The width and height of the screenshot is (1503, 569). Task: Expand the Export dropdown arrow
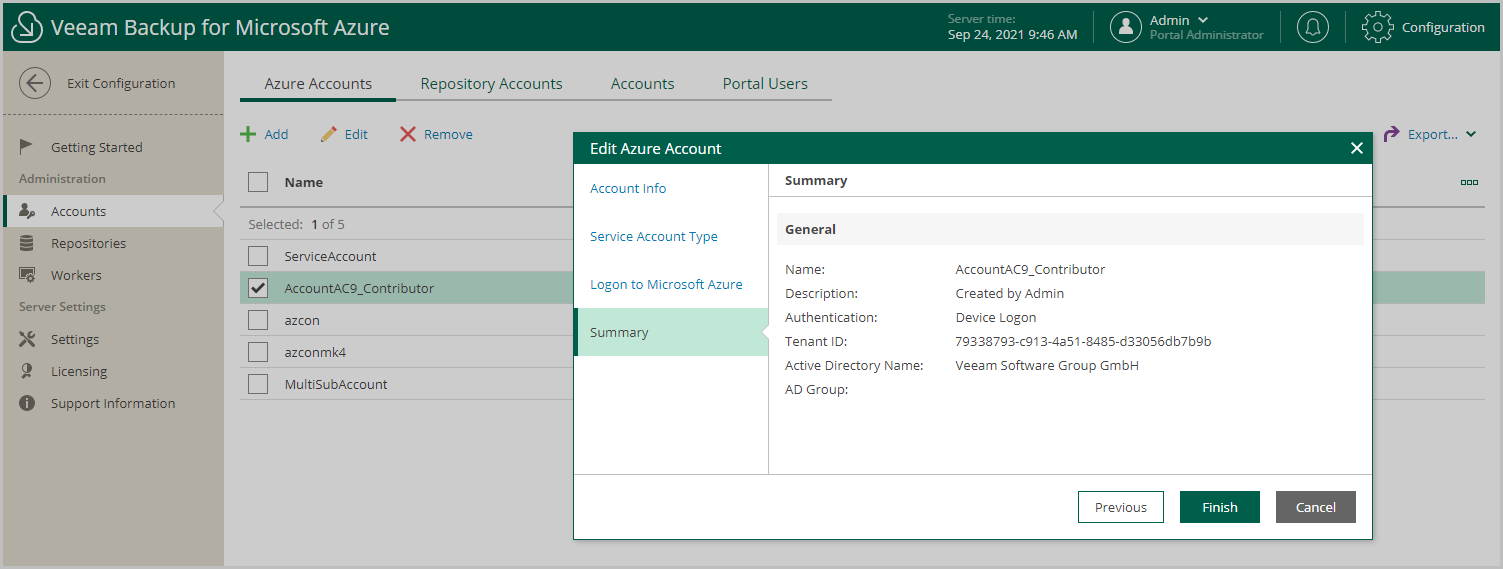1471,134
